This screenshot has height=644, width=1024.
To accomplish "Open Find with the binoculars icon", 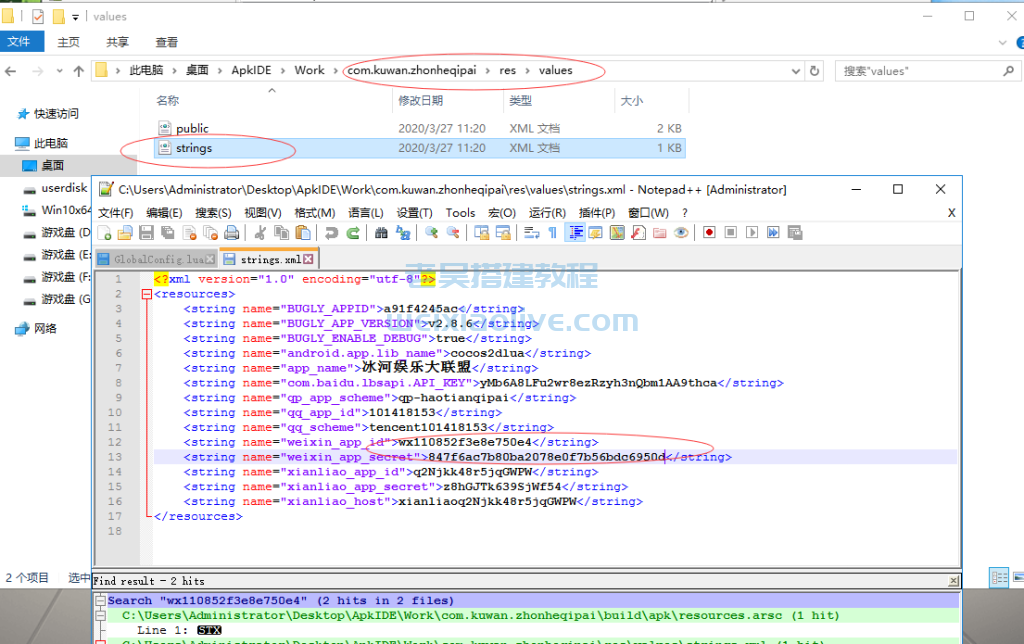I will tap(381, 233).
